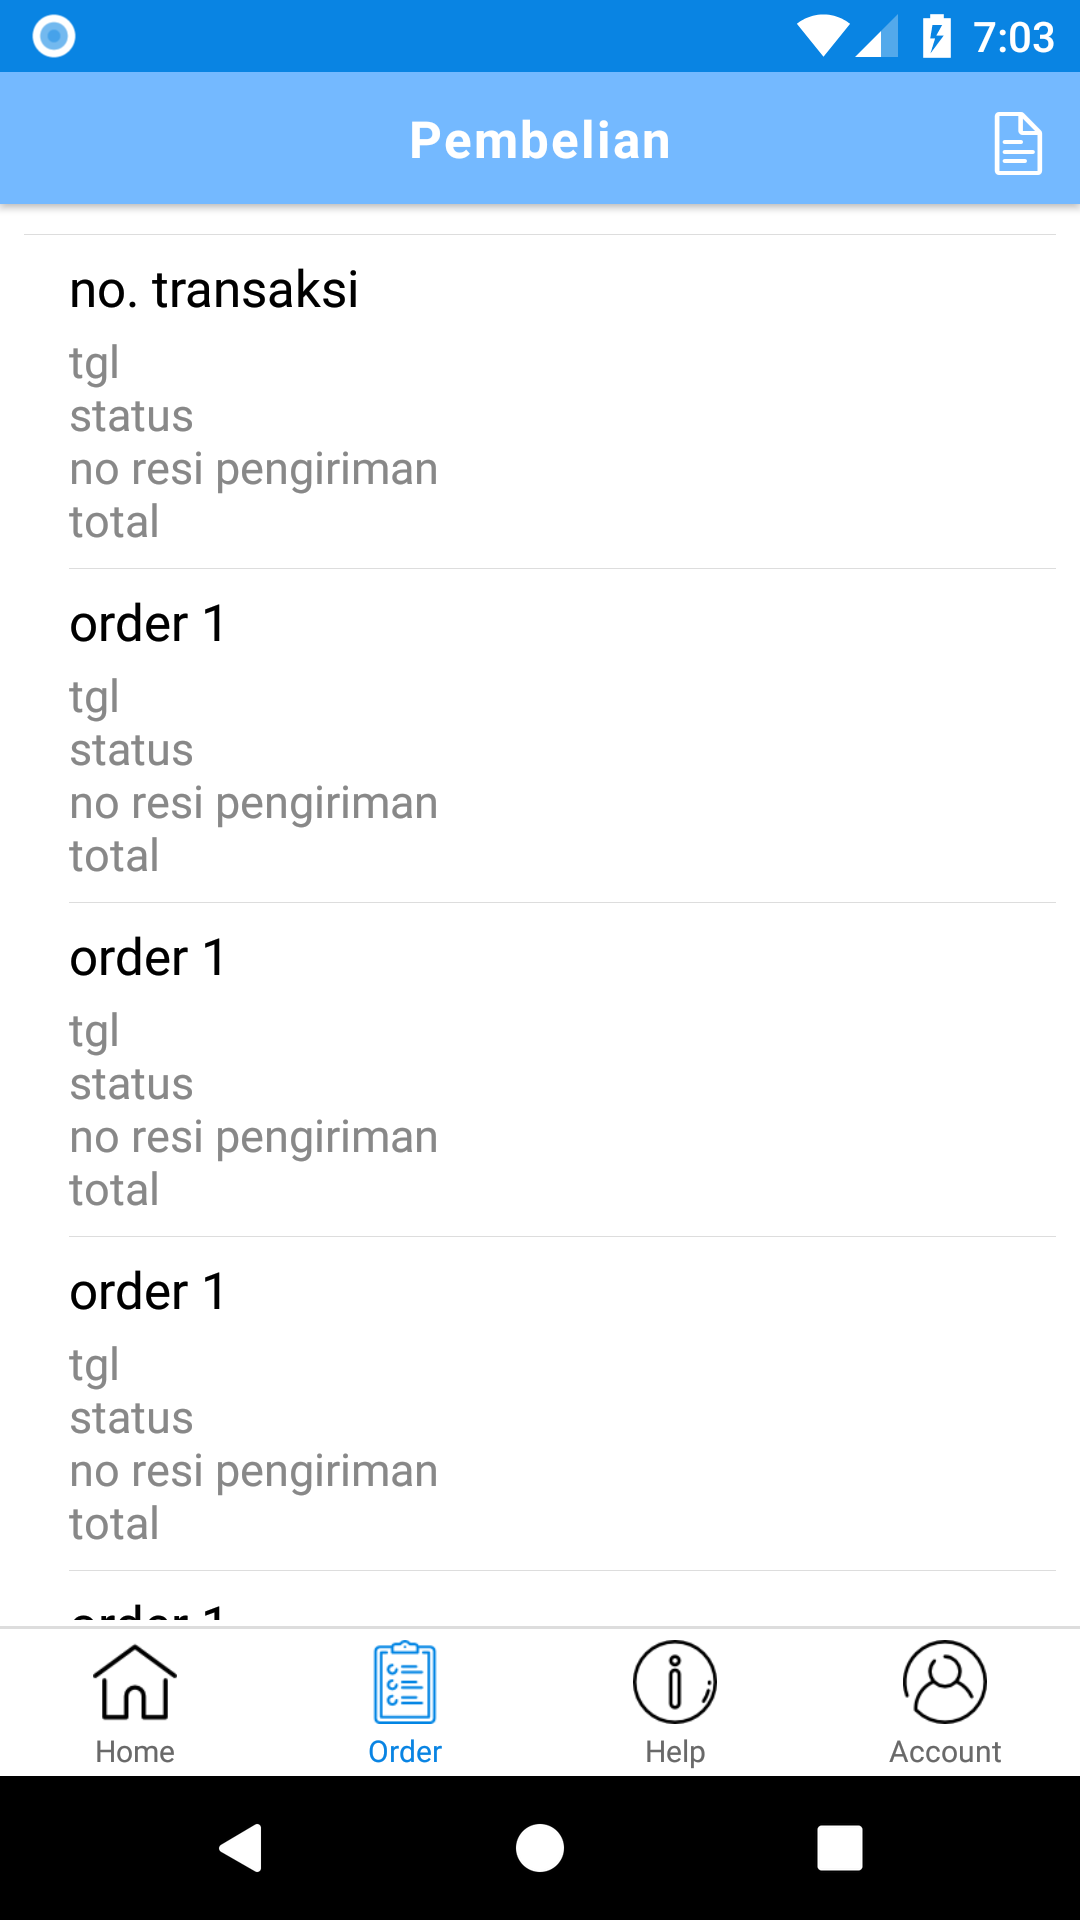Open the Account profile icon
This screenshot has height=1920, width=1080.
coord(945,1683)
